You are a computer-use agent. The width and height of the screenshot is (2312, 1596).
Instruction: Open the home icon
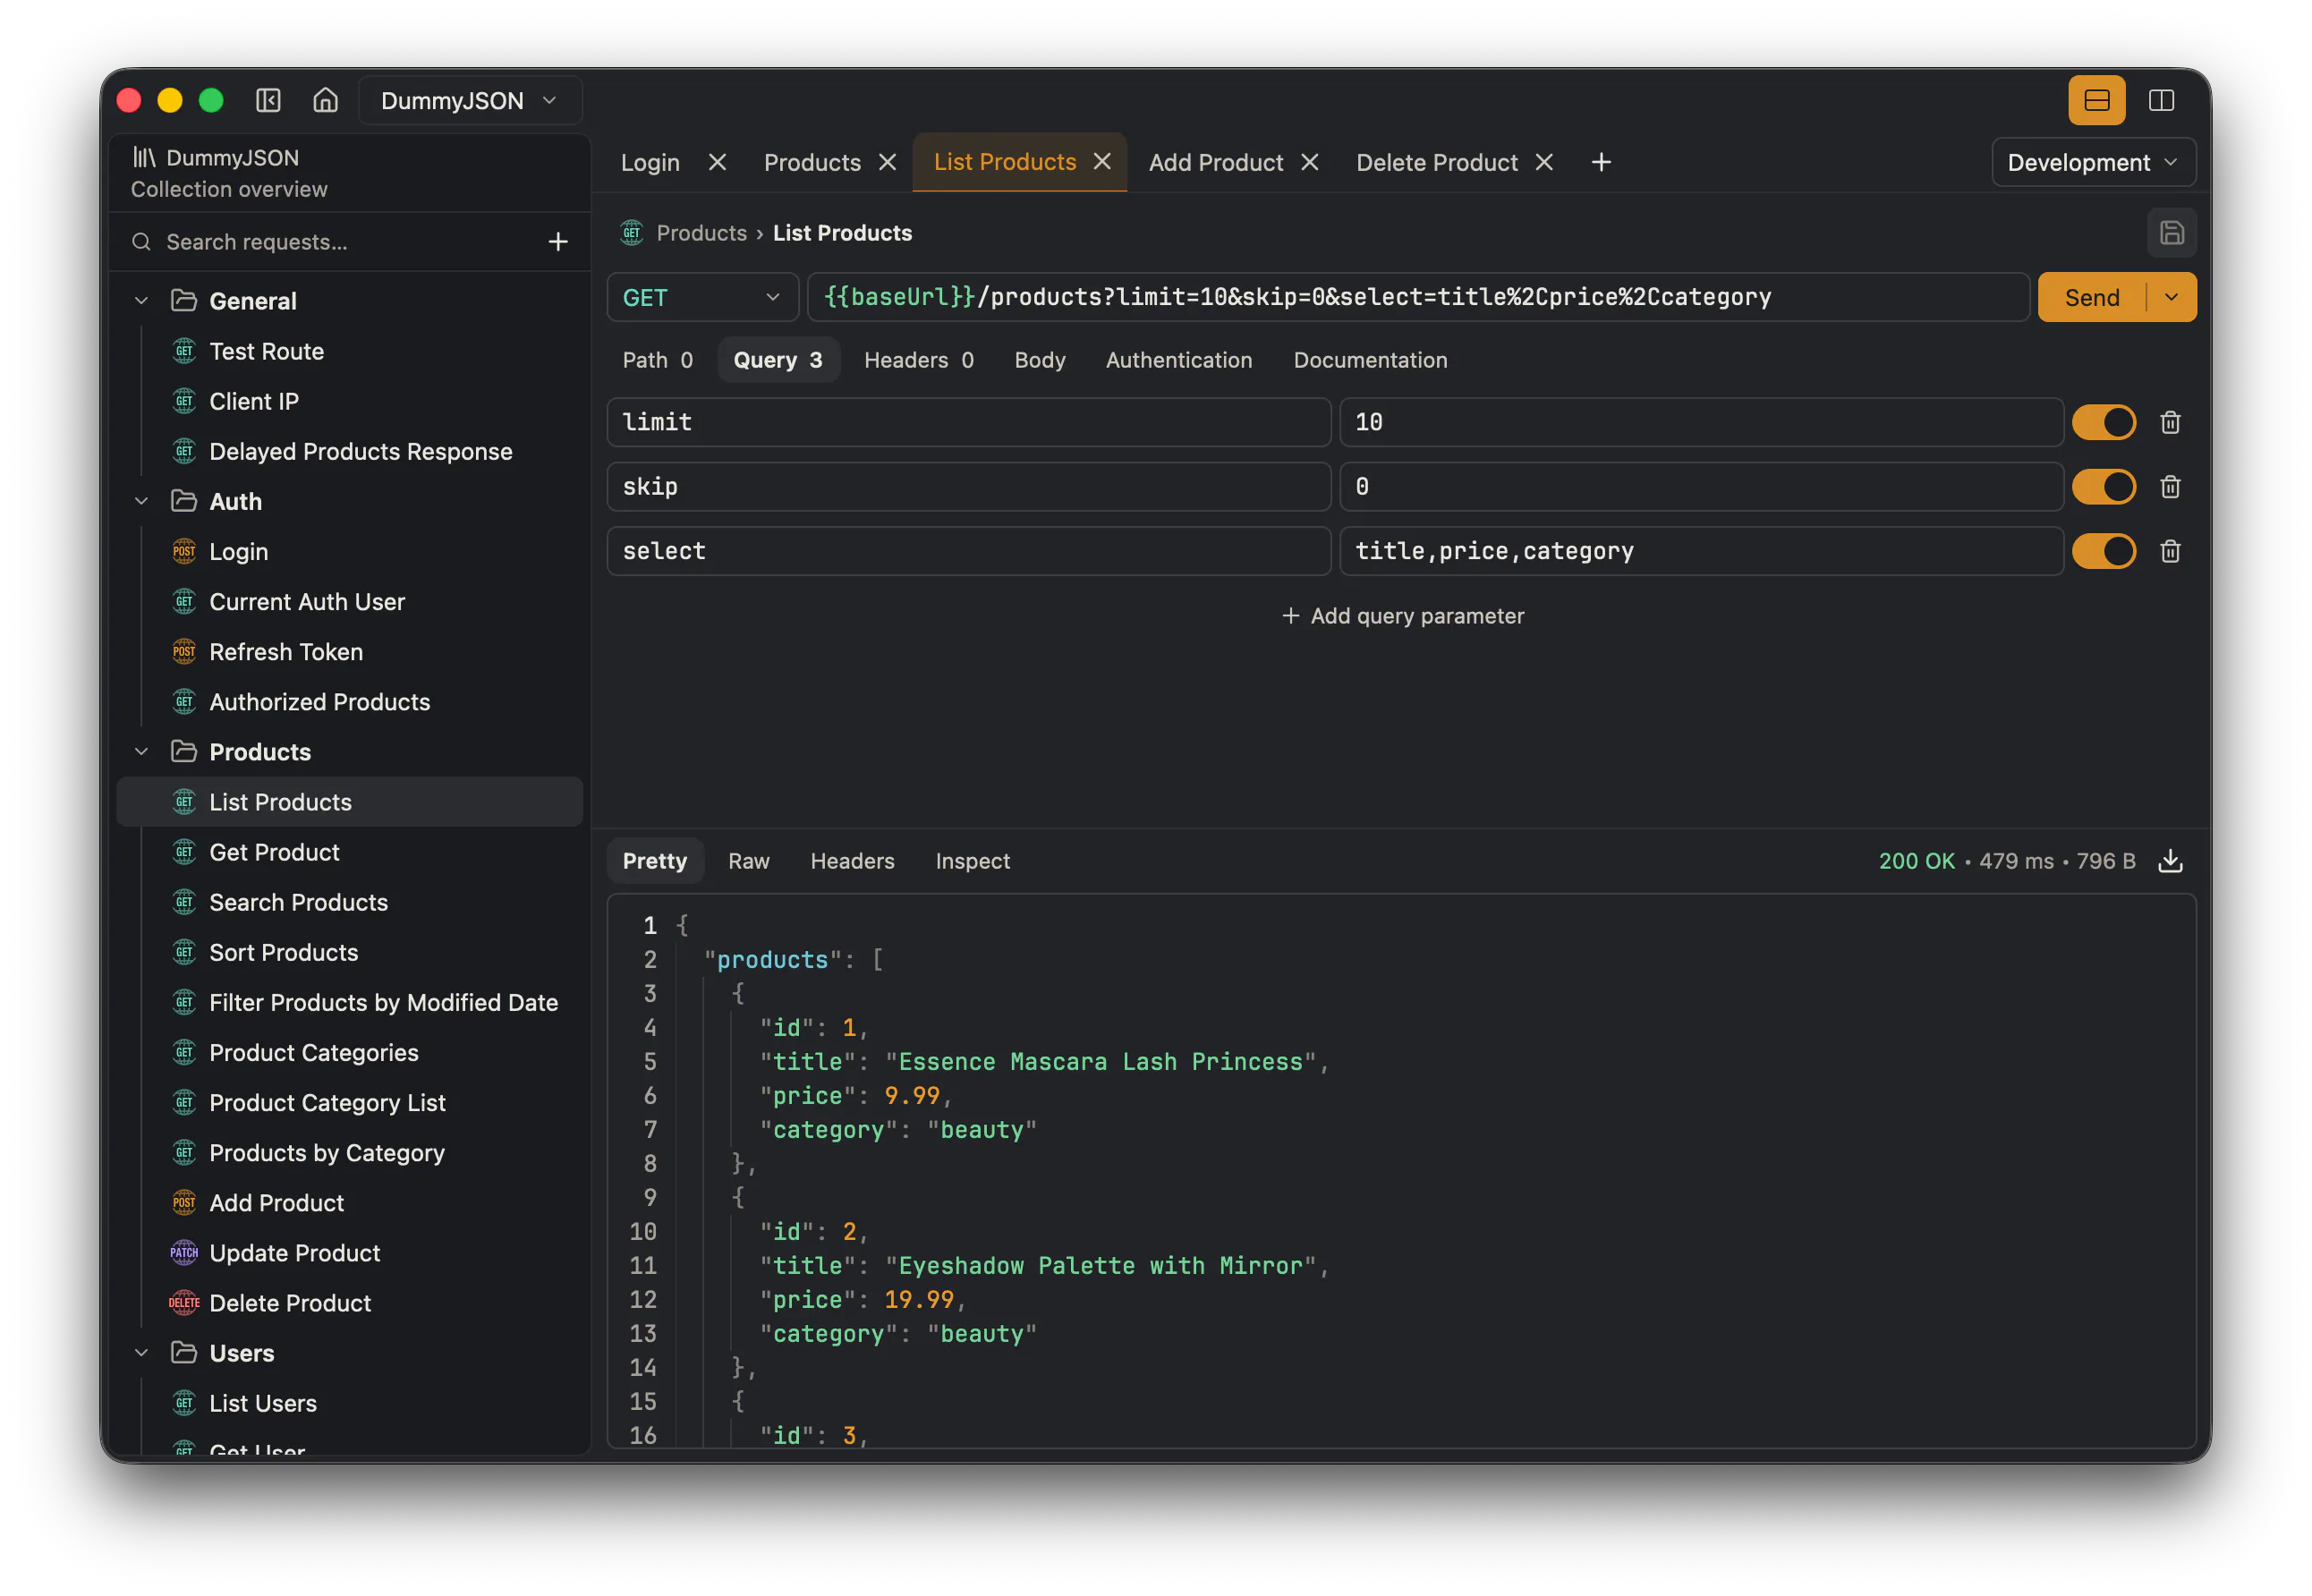(x=325, y=101)
